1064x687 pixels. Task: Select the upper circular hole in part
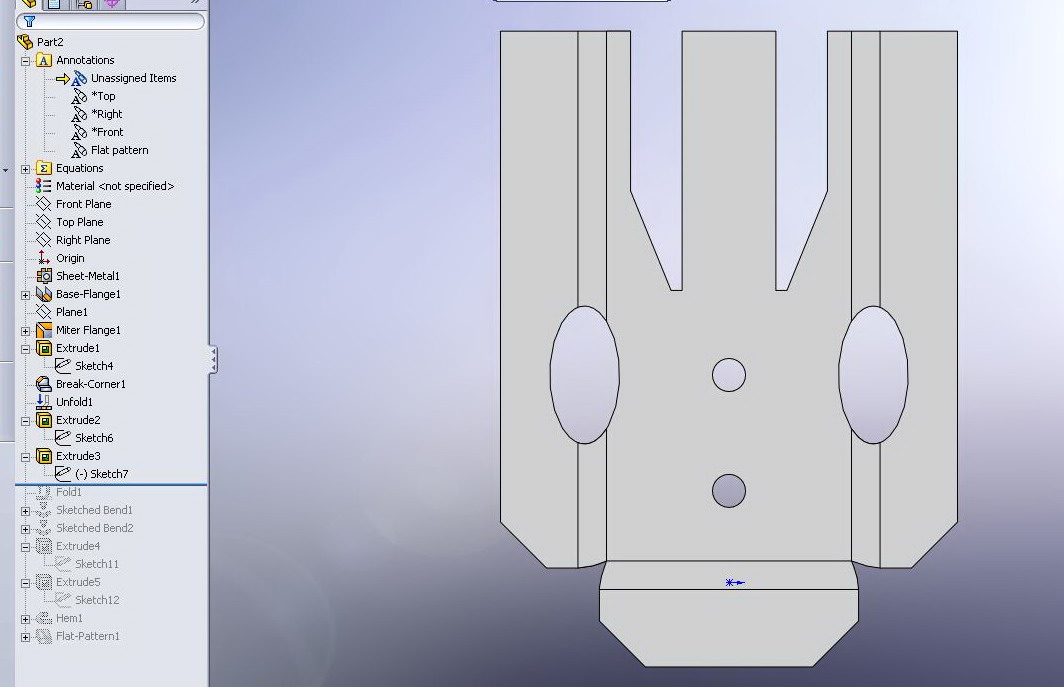(729, 375)
